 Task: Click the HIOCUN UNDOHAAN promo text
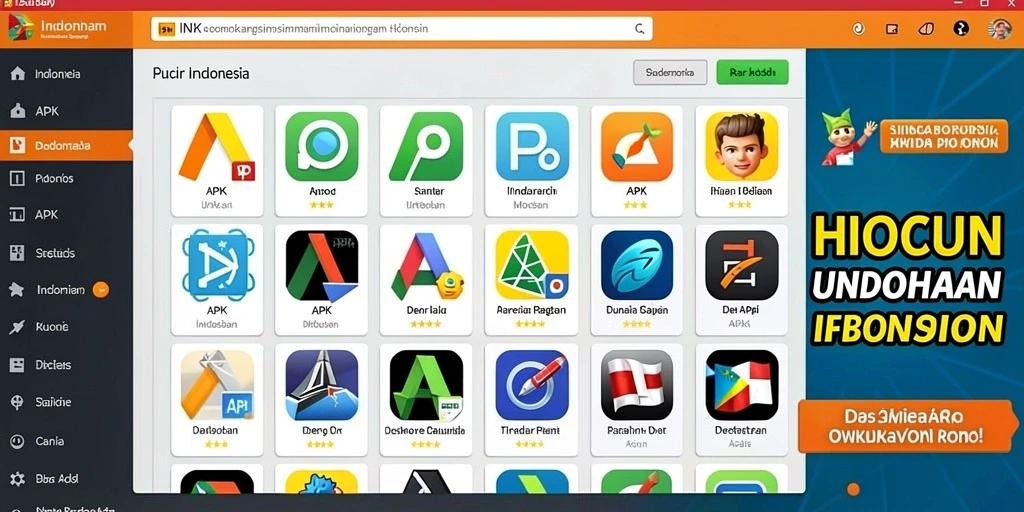(x=907, y=281)
